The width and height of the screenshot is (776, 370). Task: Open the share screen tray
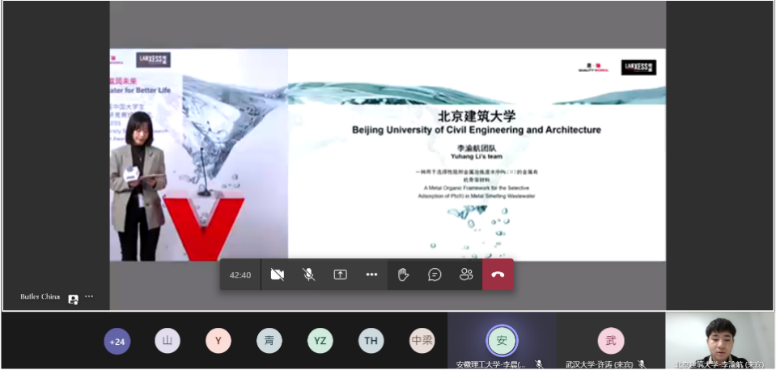click(340, 275)
